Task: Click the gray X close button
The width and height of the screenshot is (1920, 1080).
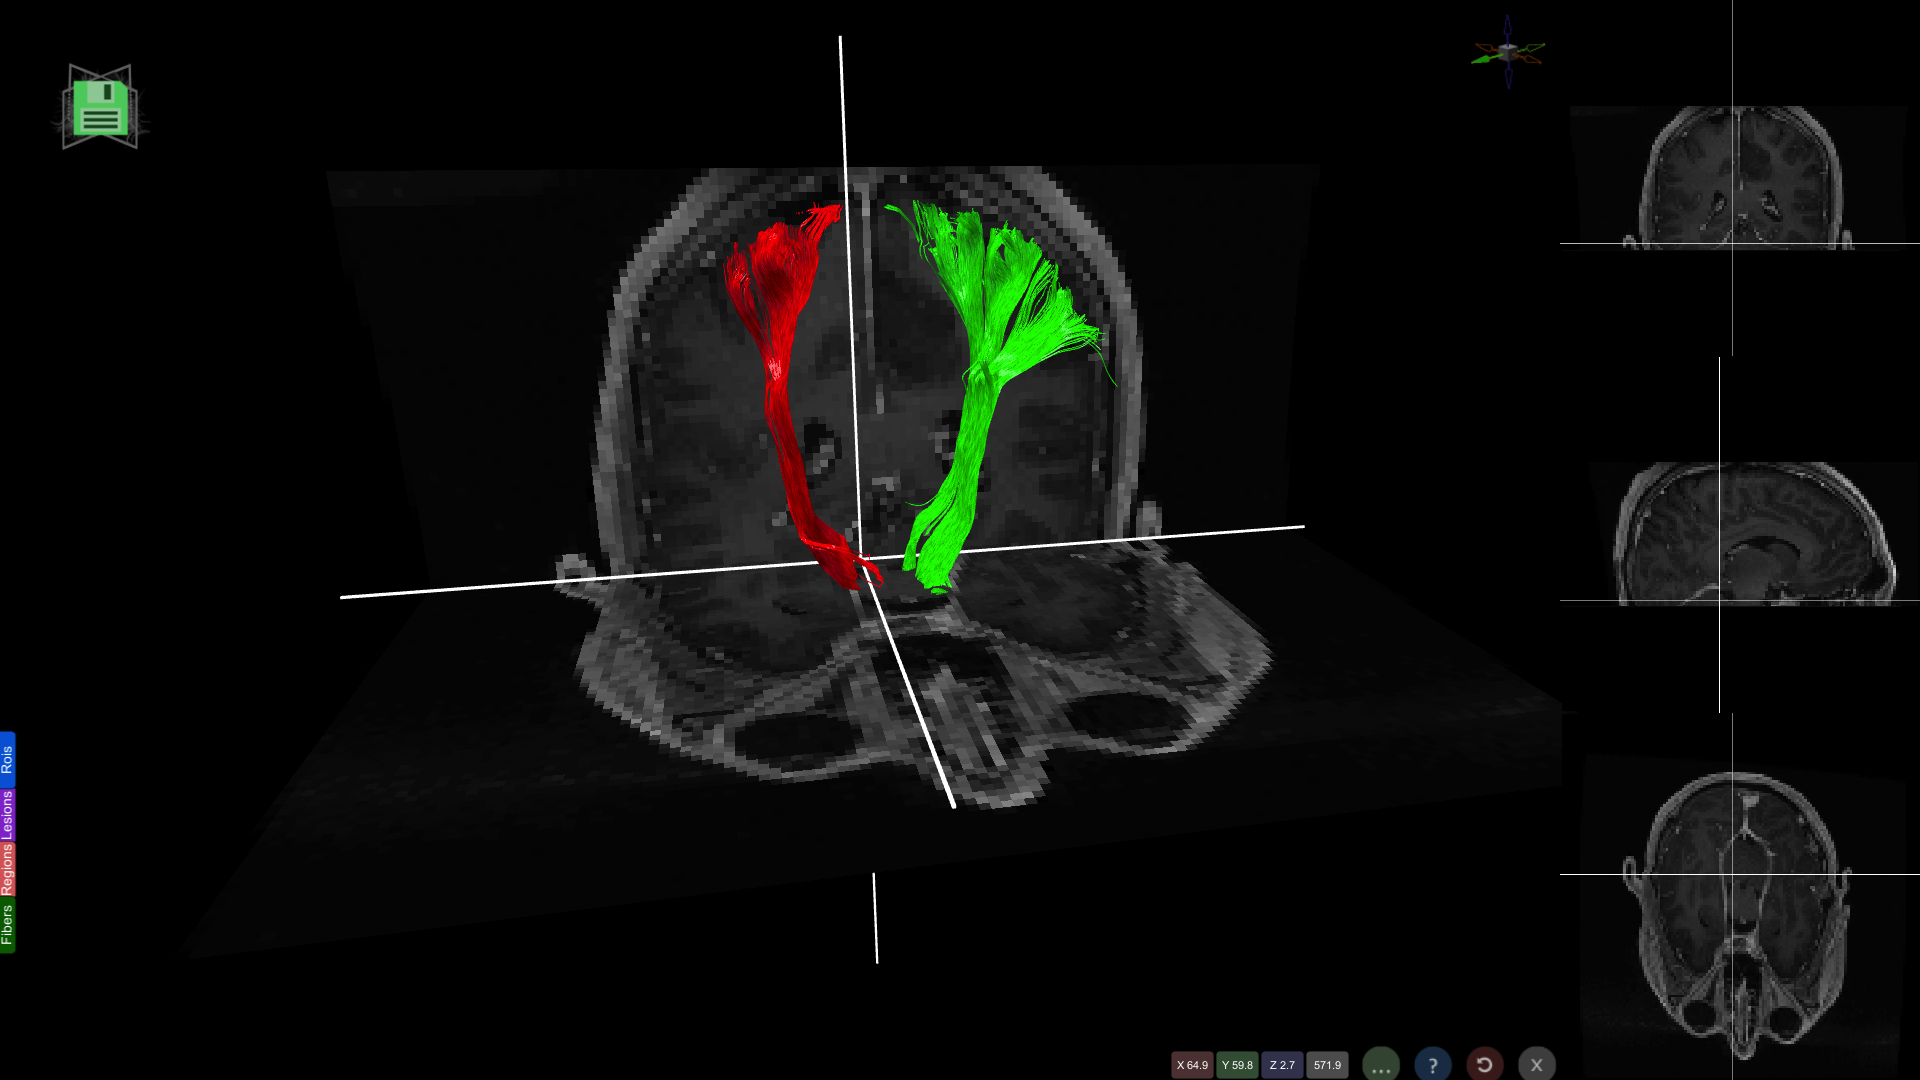Action: pyautogui.click(x=1537, y=1065)
